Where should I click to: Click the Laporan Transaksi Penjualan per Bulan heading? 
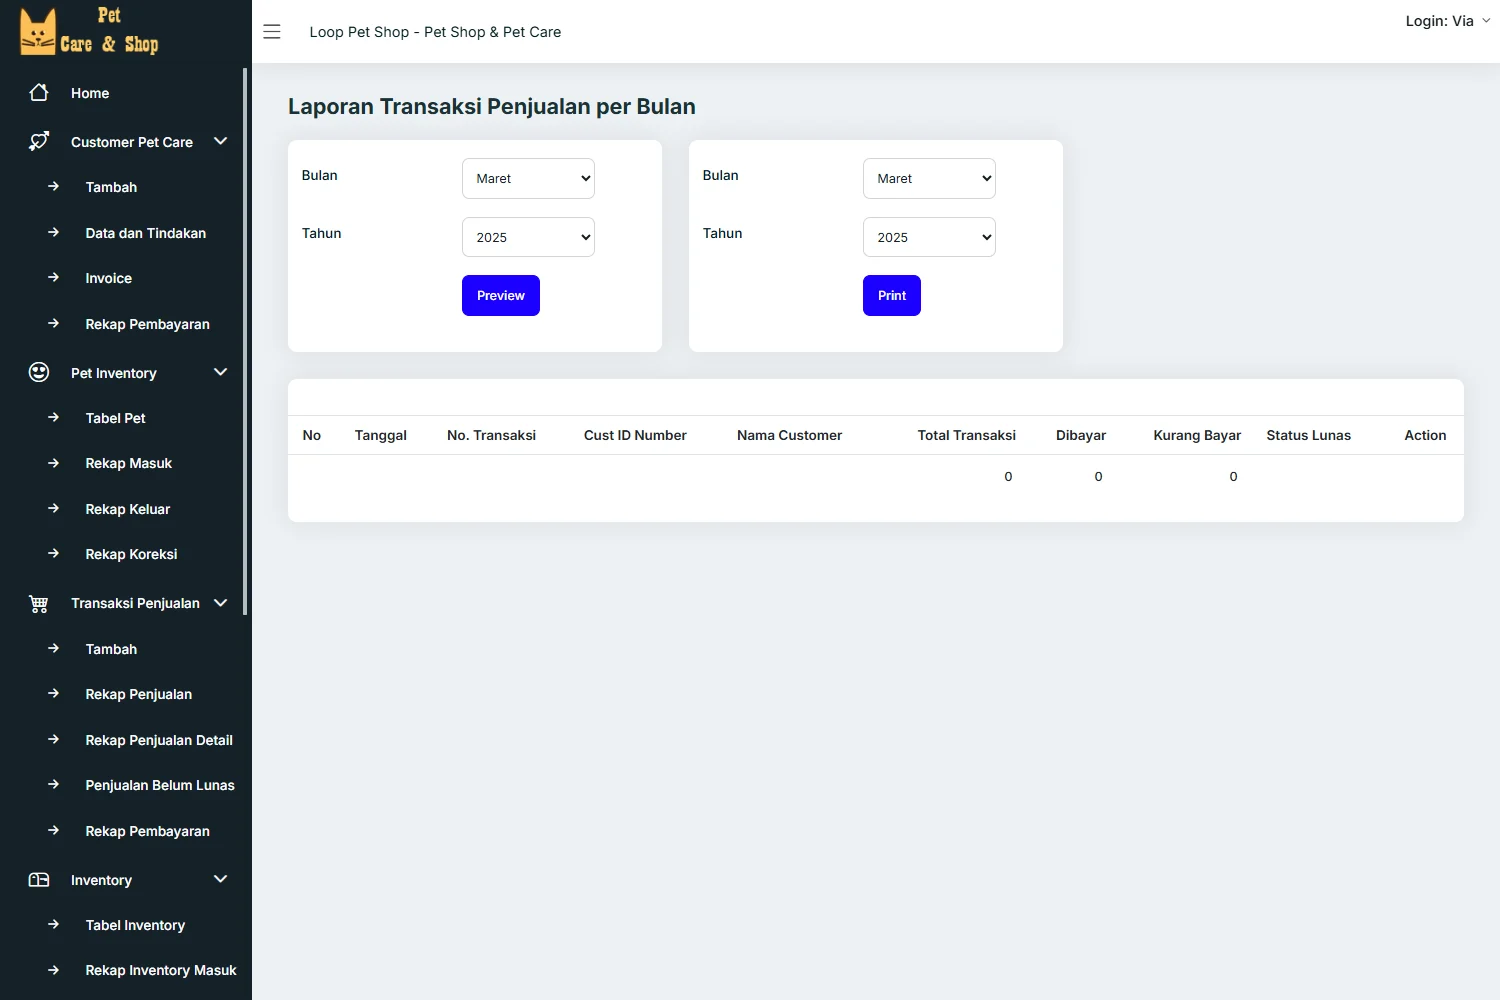(x=492, y=106)
